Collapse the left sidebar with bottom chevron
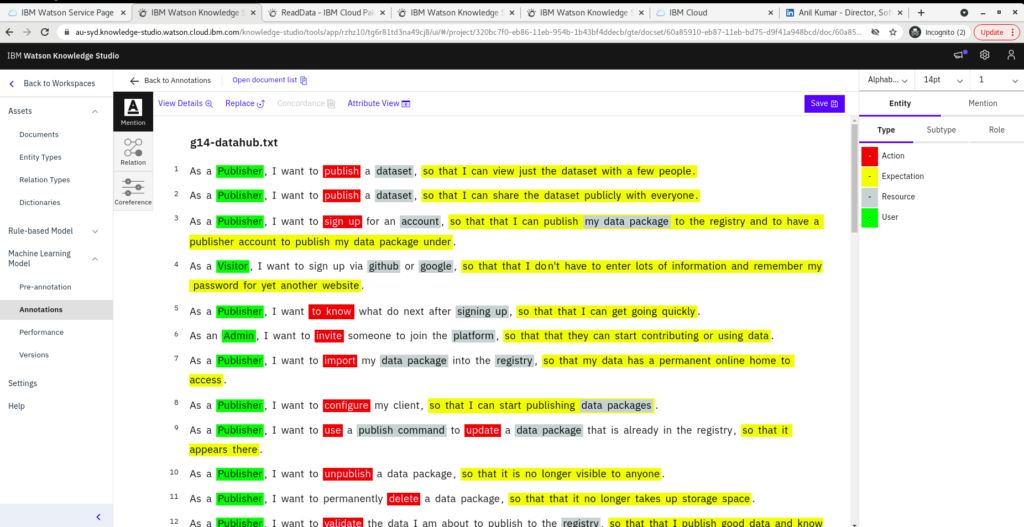1024x527 pixels. (x=97, y=516)
